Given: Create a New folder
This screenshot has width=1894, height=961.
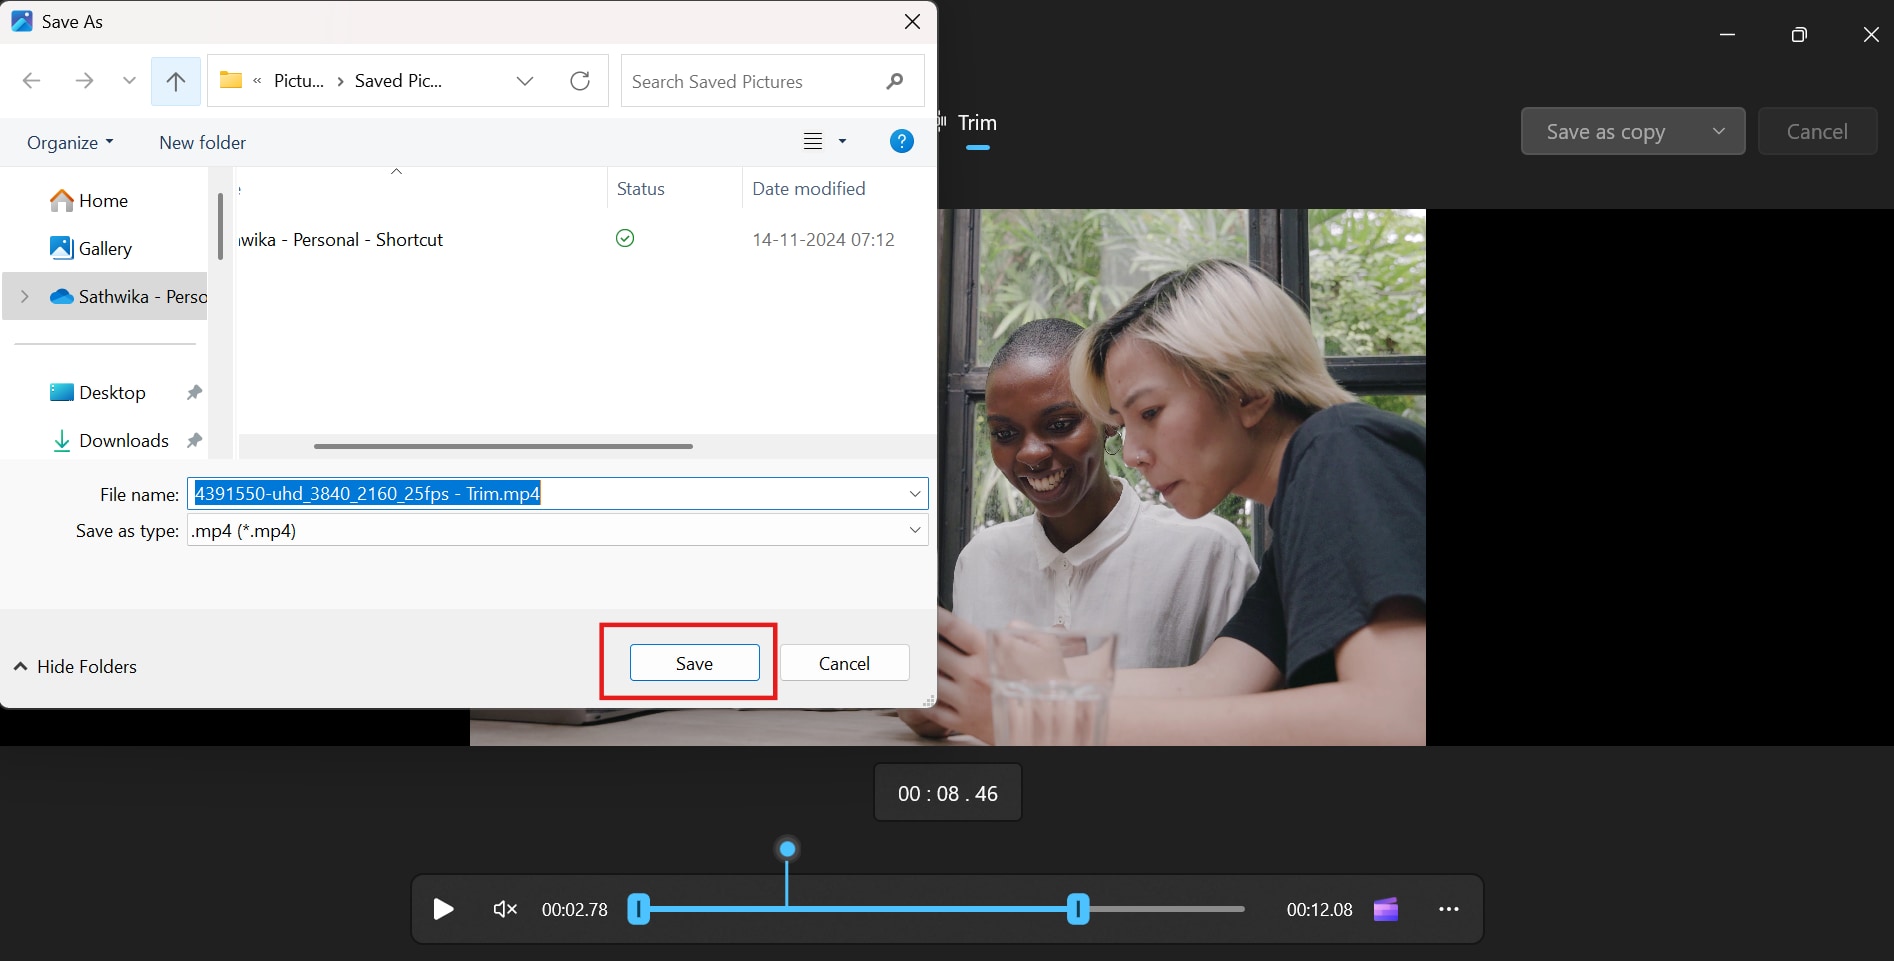Looking at the screenshot, I should (x=202, y=142).
